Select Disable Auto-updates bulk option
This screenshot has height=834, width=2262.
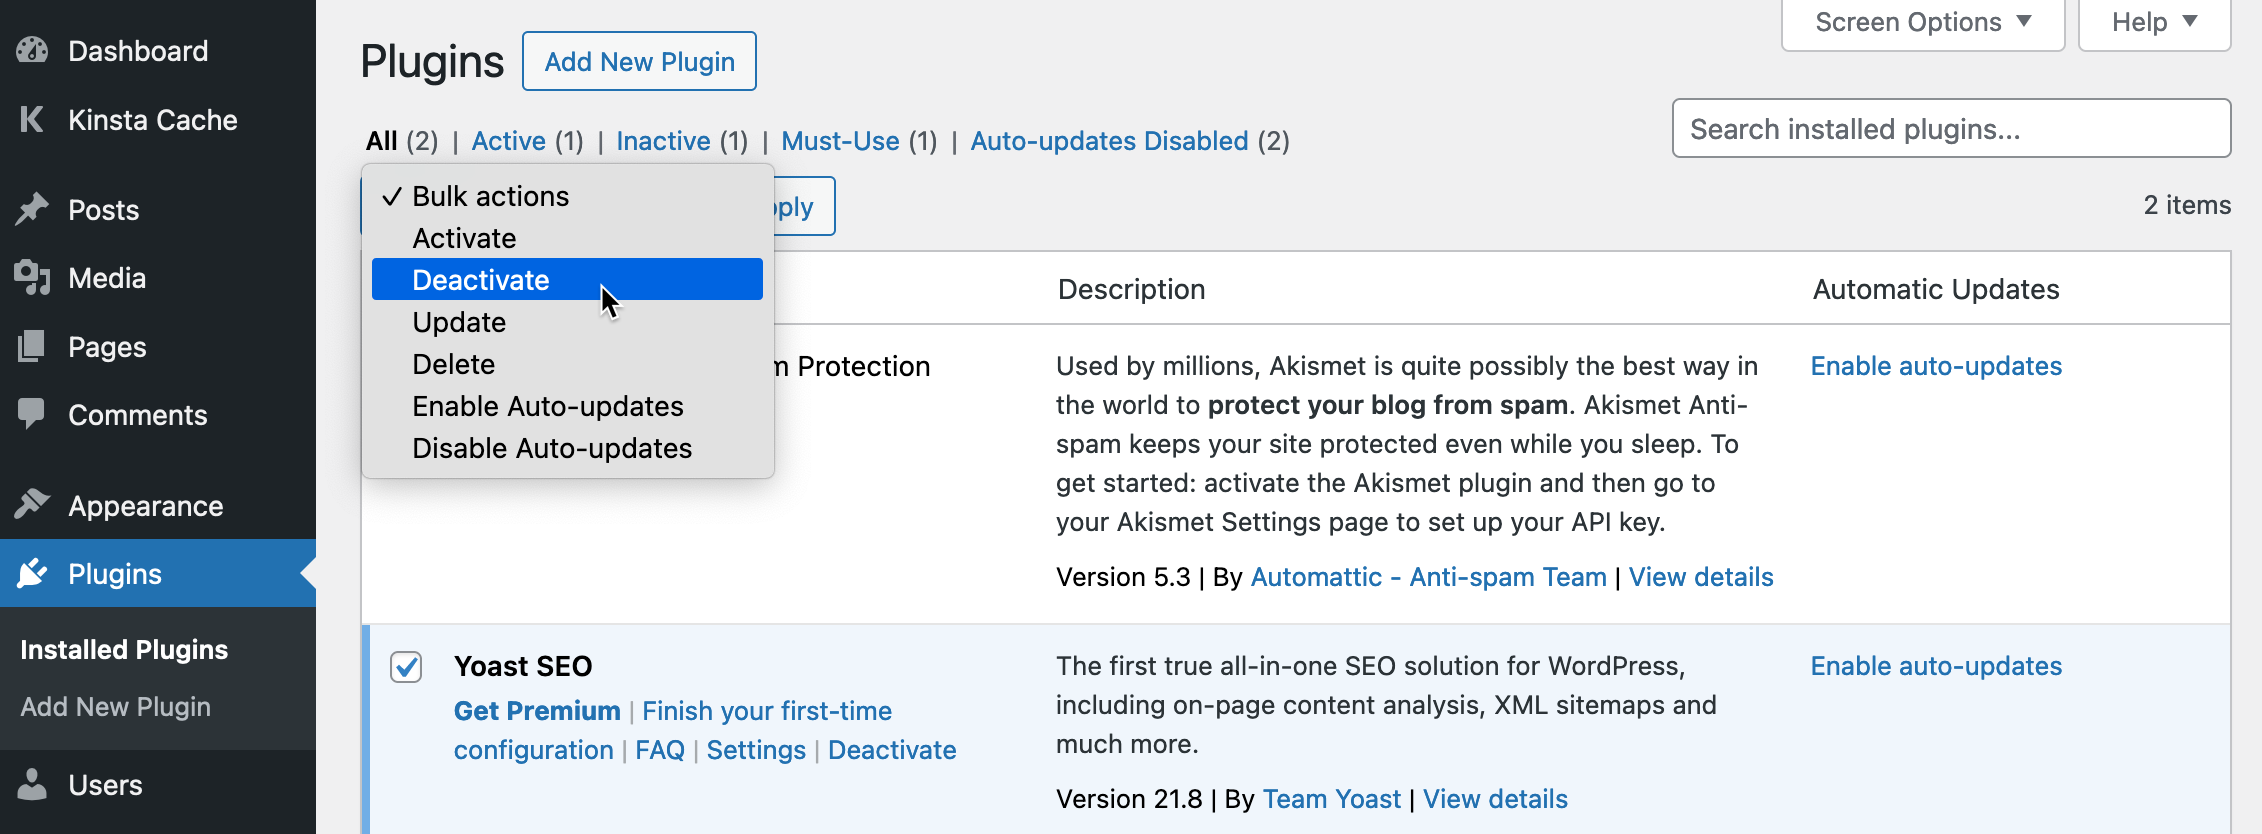pos(567,448)
